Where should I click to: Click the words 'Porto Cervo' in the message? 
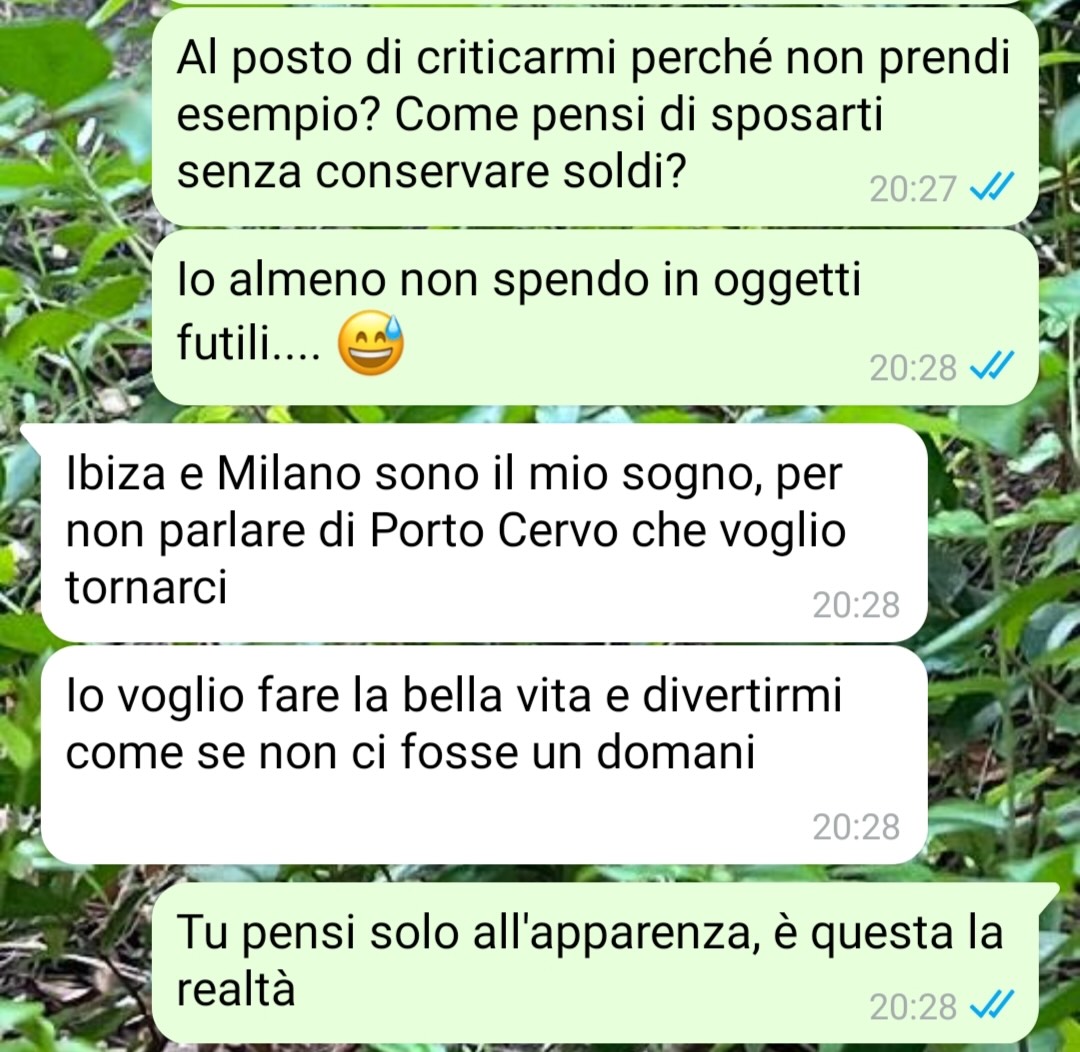pyautogui.click(x=493, y=530)
